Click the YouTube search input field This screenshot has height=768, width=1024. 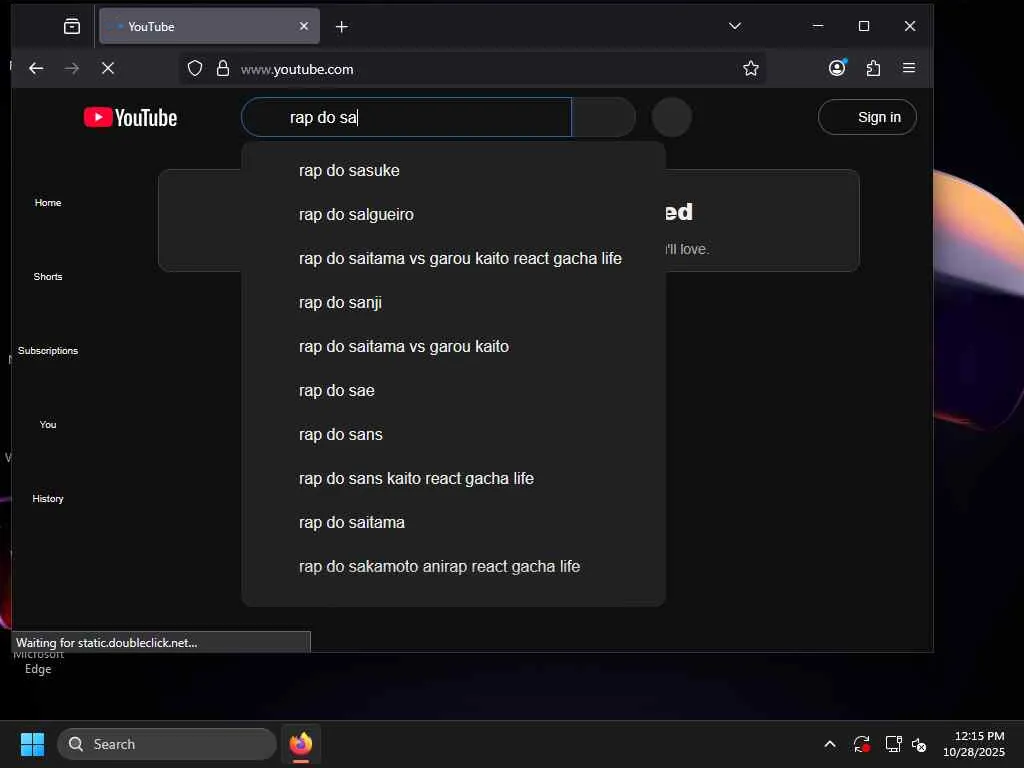point(406,118)
